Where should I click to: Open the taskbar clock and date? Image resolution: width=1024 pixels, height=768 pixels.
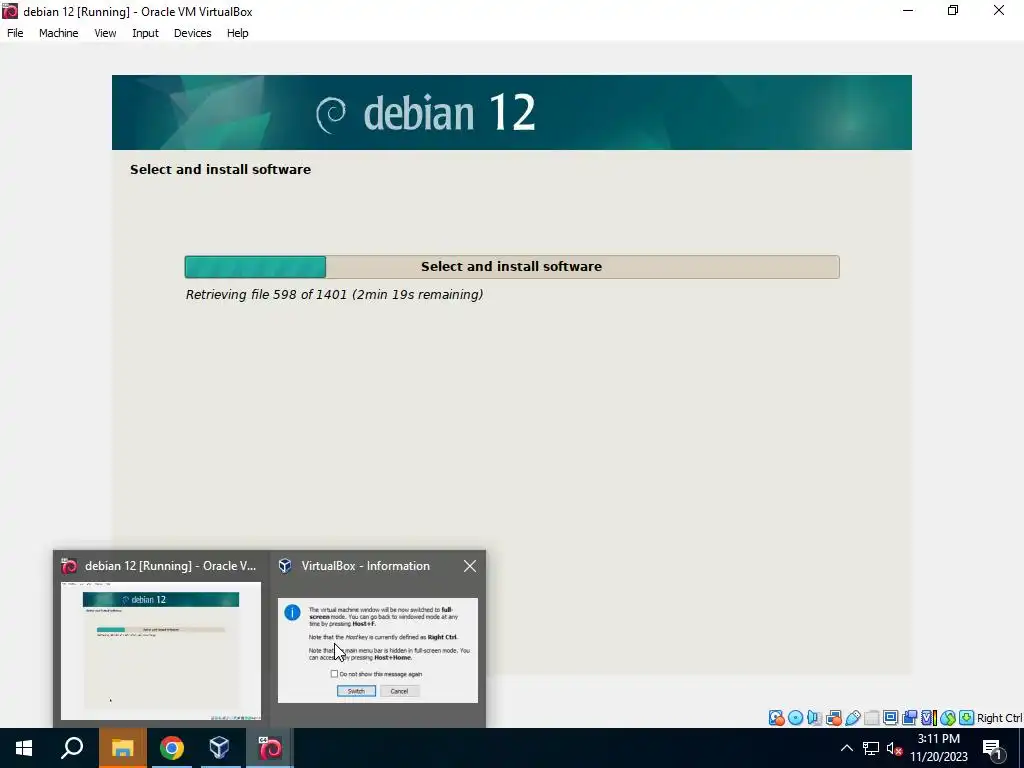pos(938,748)
